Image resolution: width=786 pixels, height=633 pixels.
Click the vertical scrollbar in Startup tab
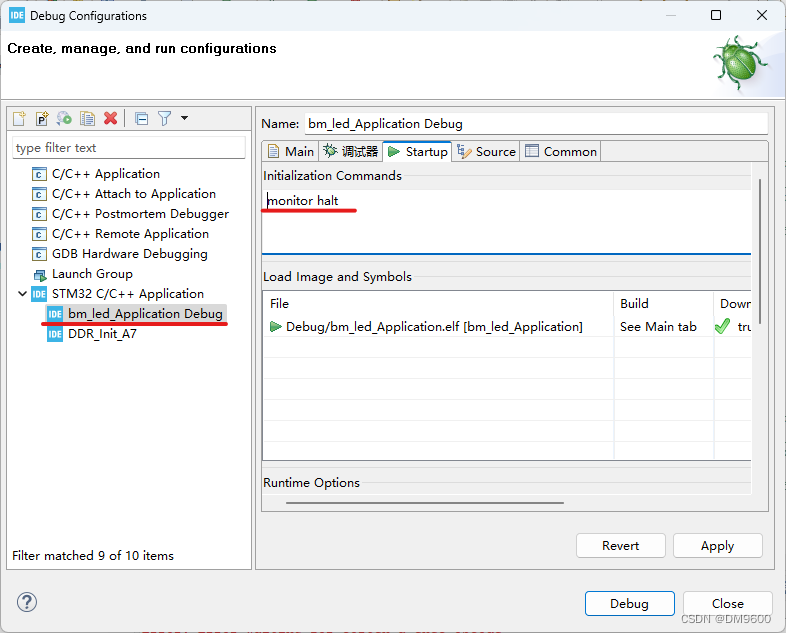tap(760, 251)
